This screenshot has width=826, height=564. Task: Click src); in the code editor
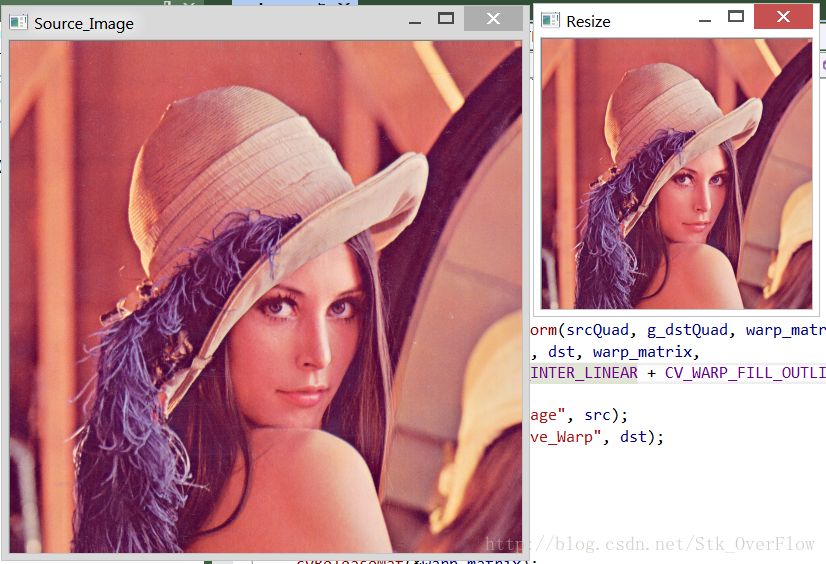pos(606,415)
